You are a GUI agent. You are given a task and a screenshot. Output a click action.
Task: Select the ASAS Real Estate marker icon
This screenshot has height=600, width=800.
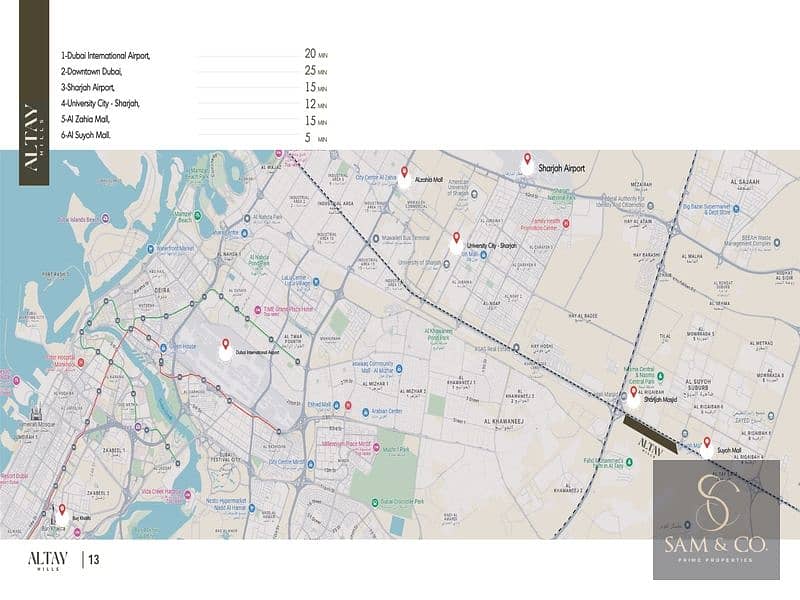[x=516, y=348]
